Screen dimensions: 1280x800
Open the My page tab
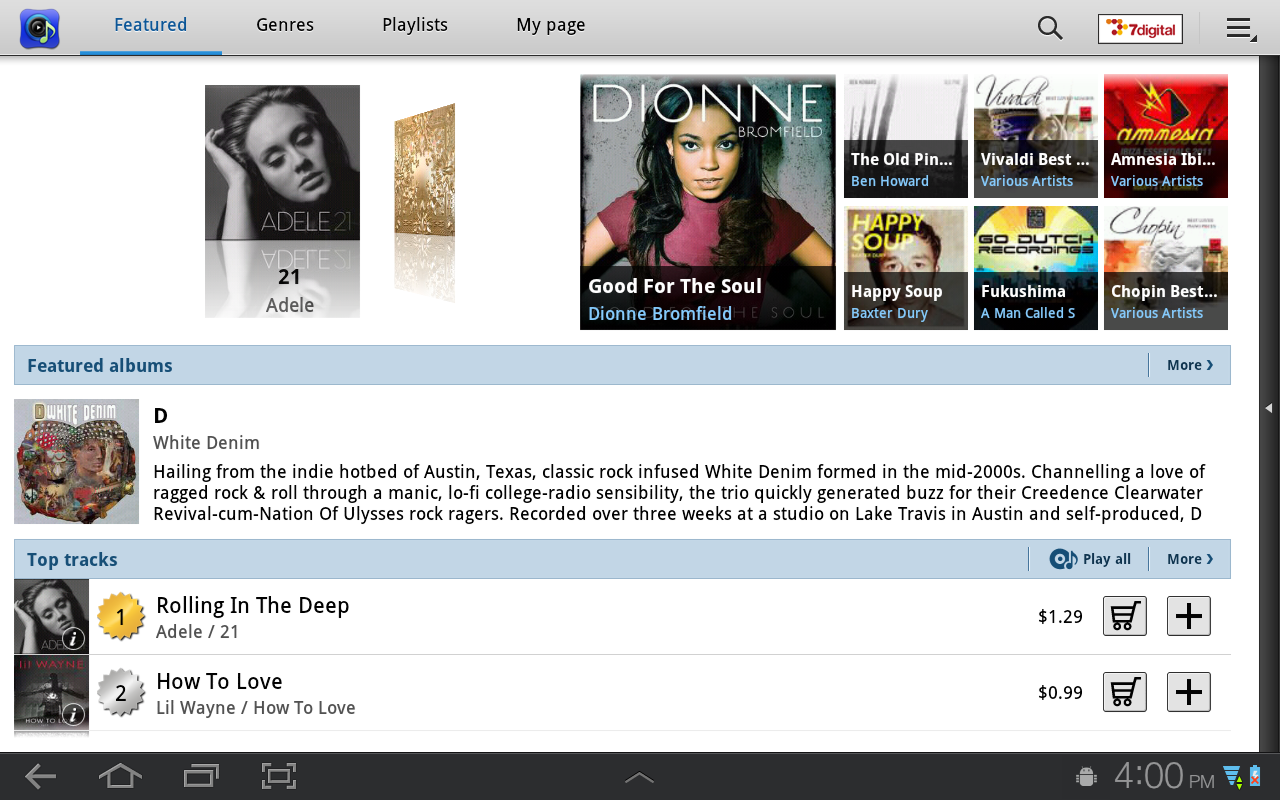point(551,25)
